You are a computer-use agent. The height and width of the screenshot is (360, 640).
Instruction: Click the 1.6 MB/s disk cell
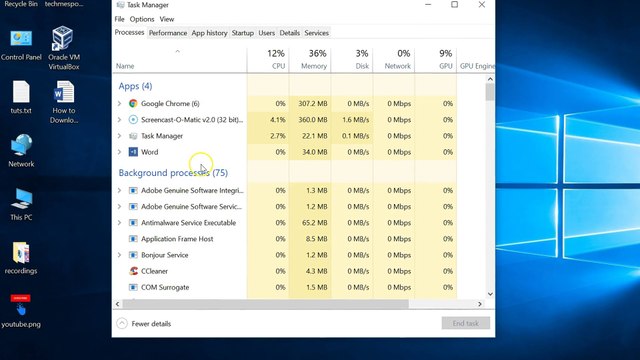(x=352, y=120)
